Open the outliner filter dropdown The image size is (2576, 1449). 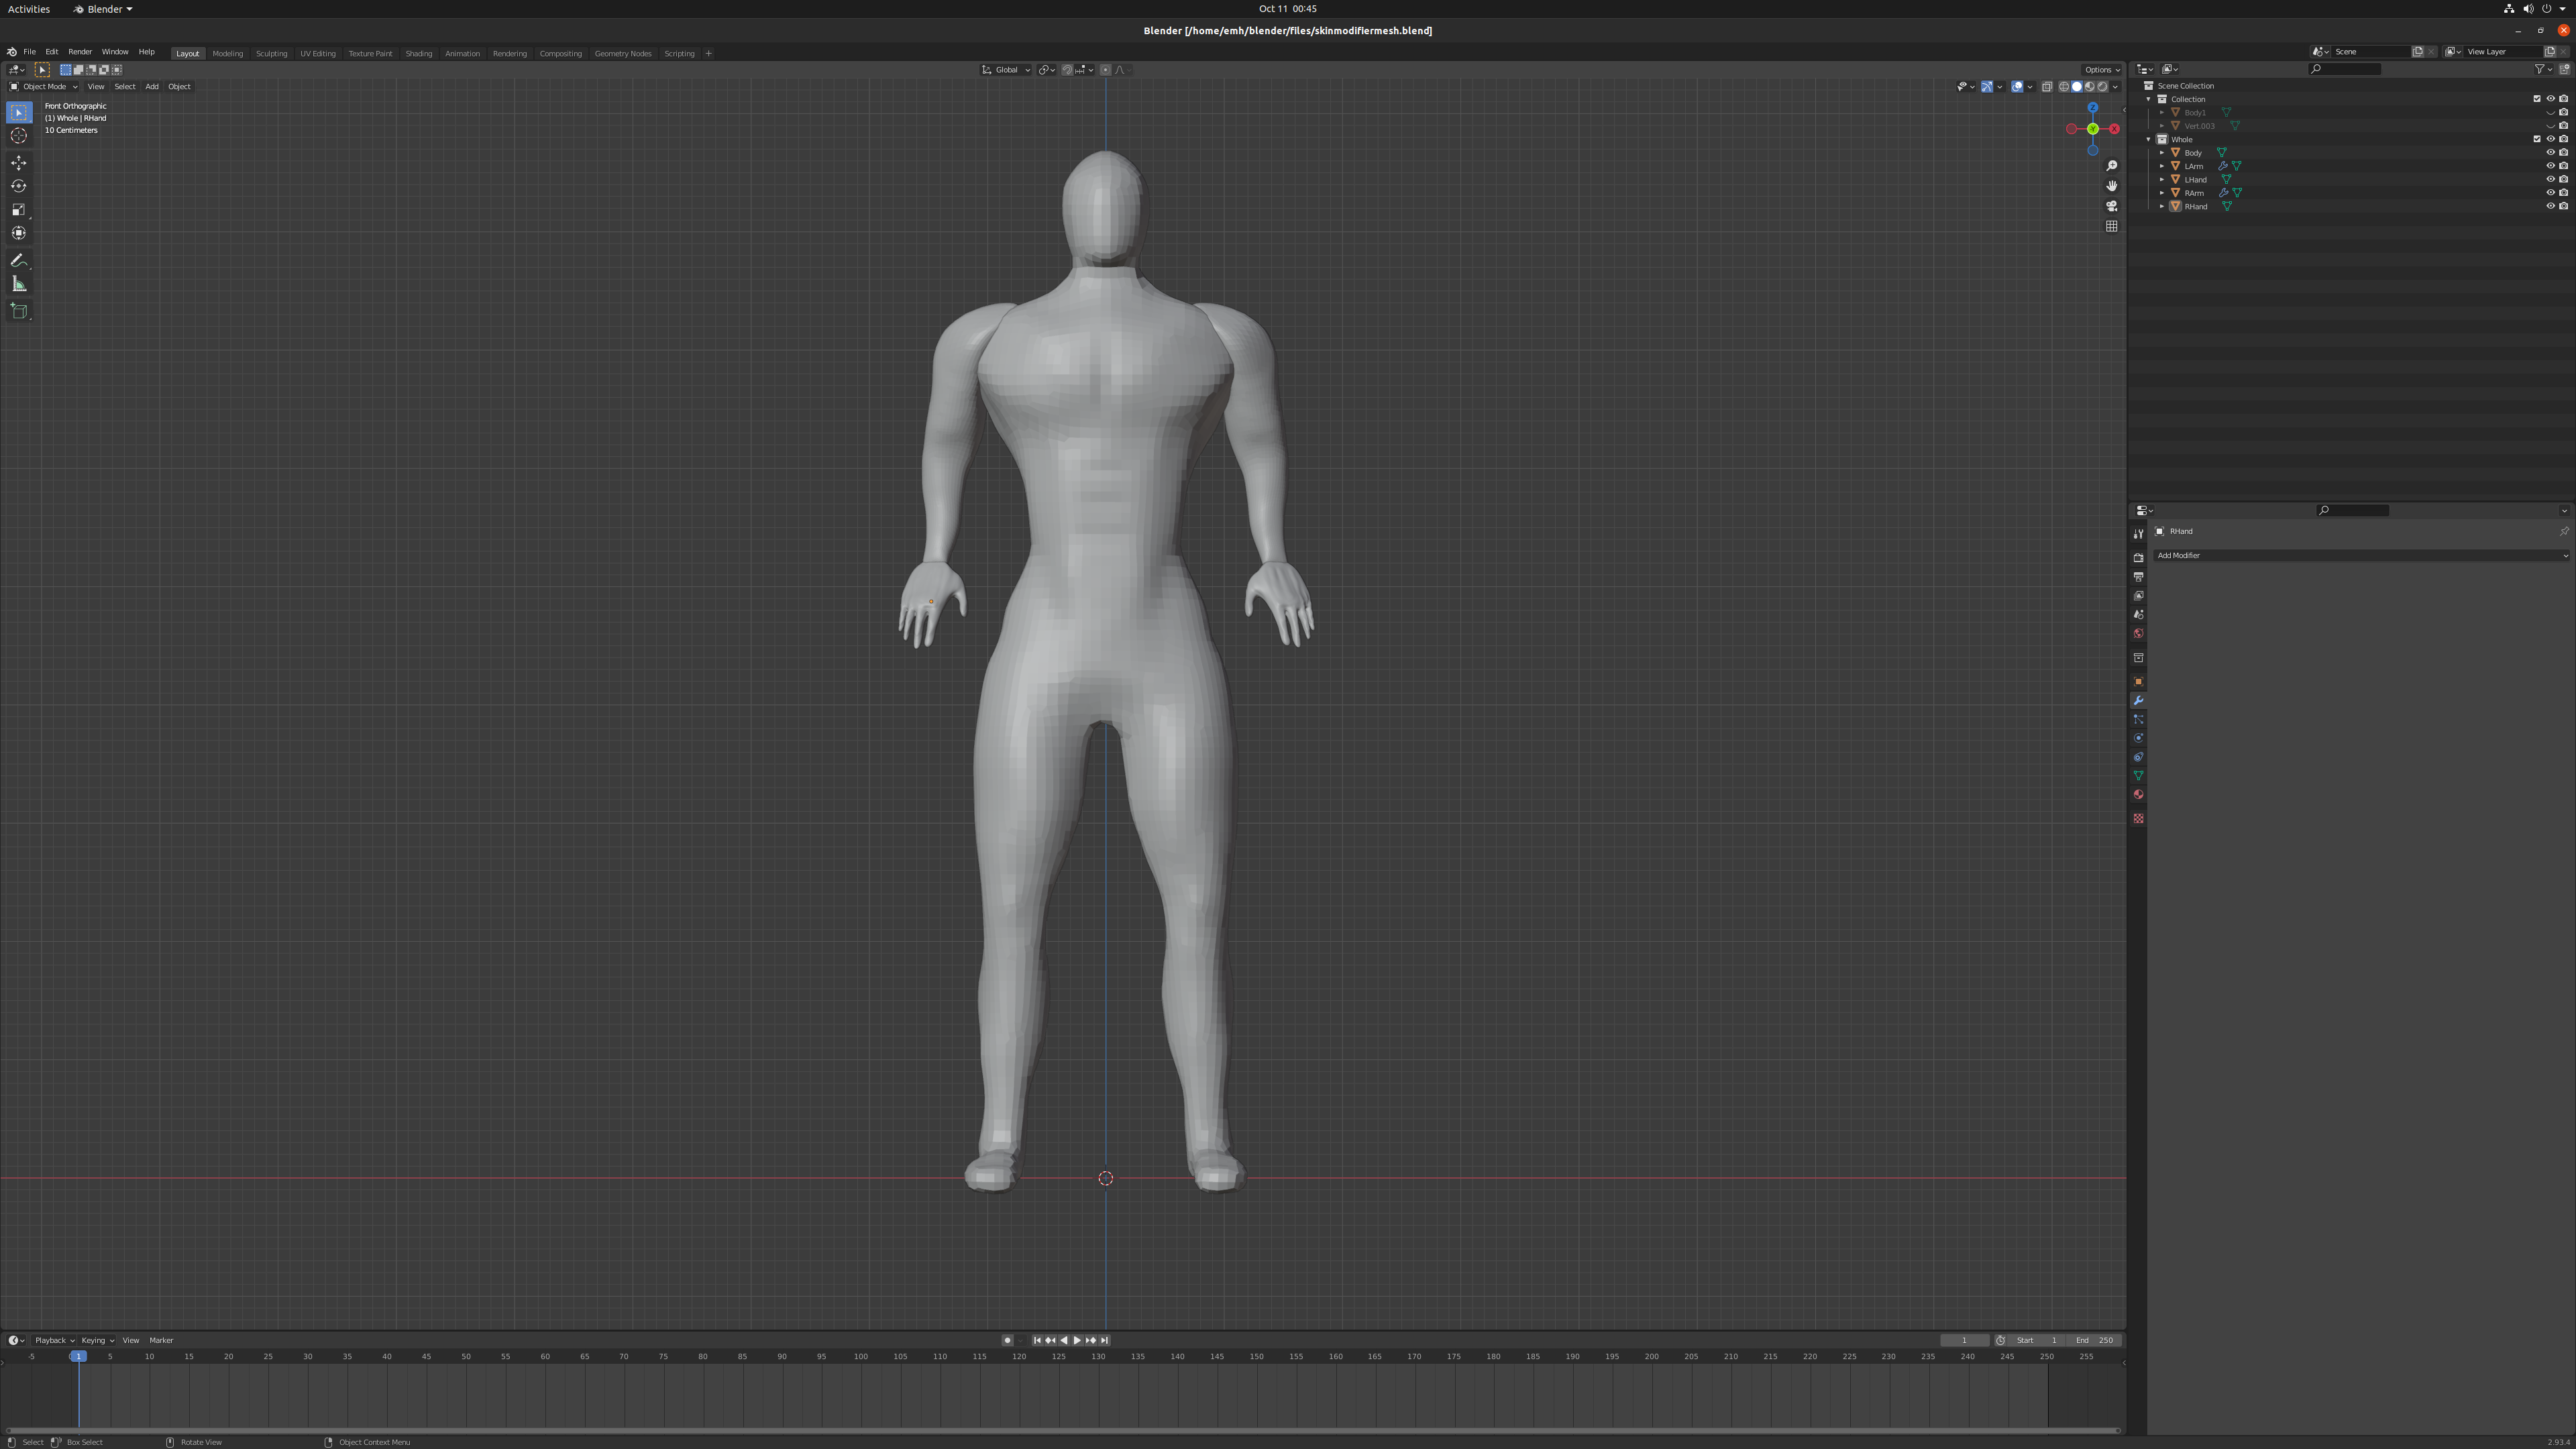tap(2543, 69)
